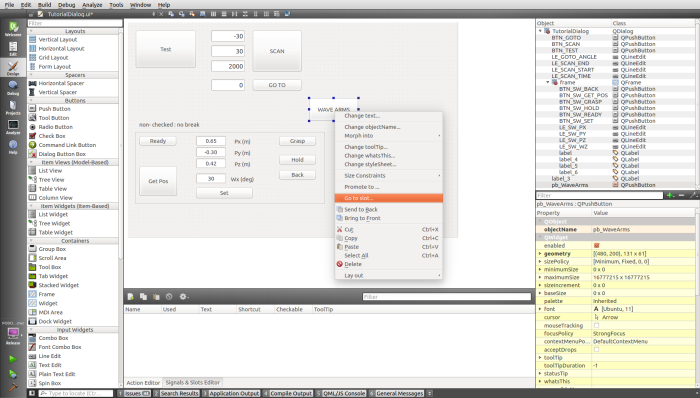Open the Debug mode in sidebar

pos(13,87)
